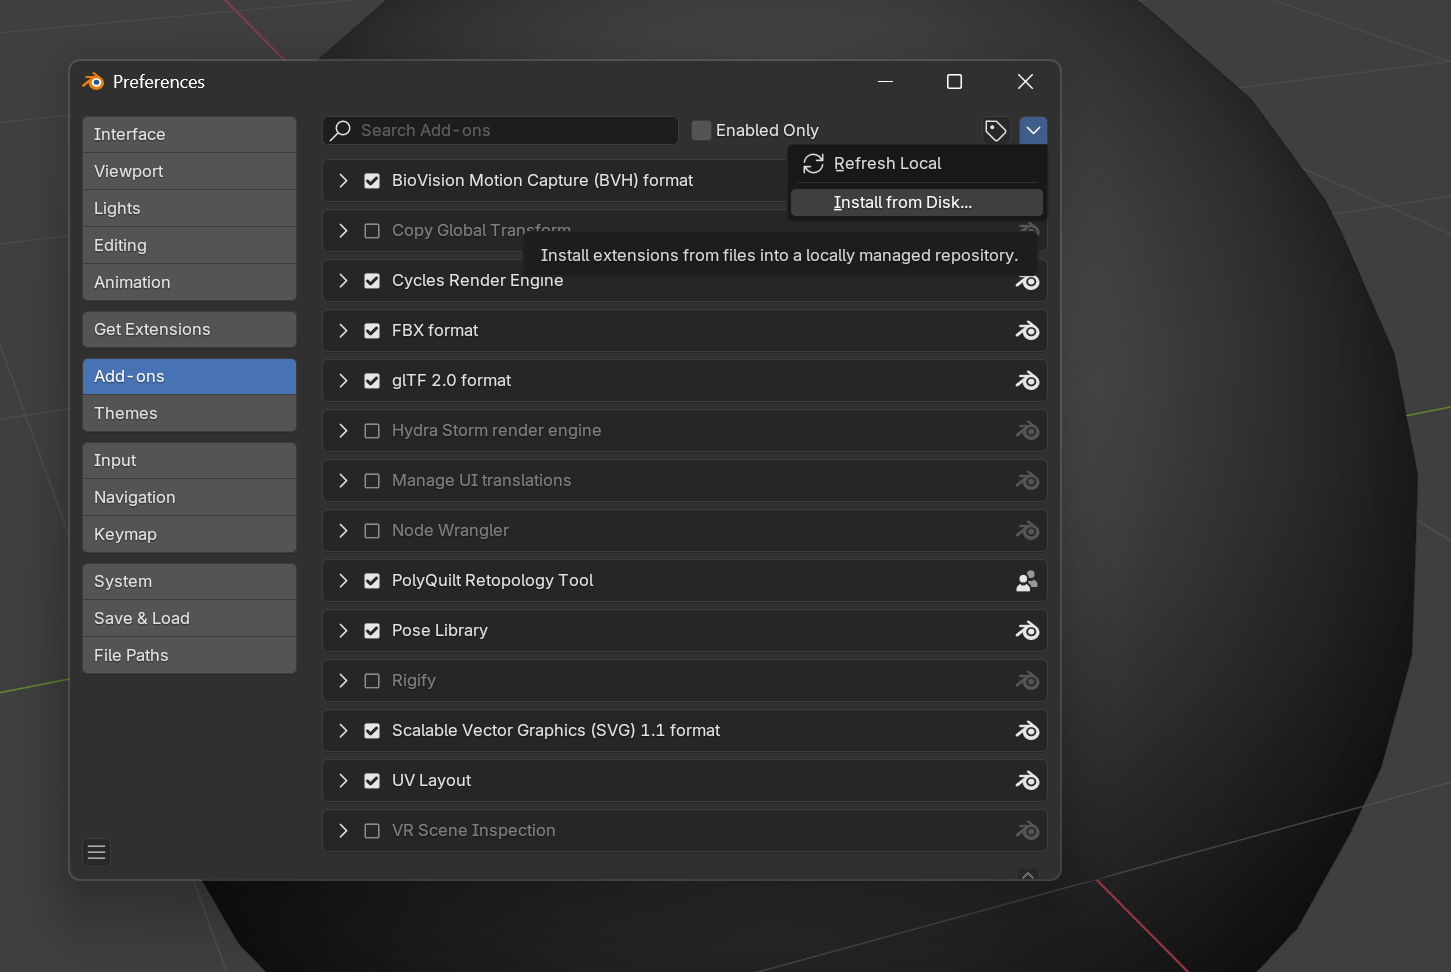Open the hamburger menu at bottom left
This screenshot has height=972, width=1451.
(96, 852)
